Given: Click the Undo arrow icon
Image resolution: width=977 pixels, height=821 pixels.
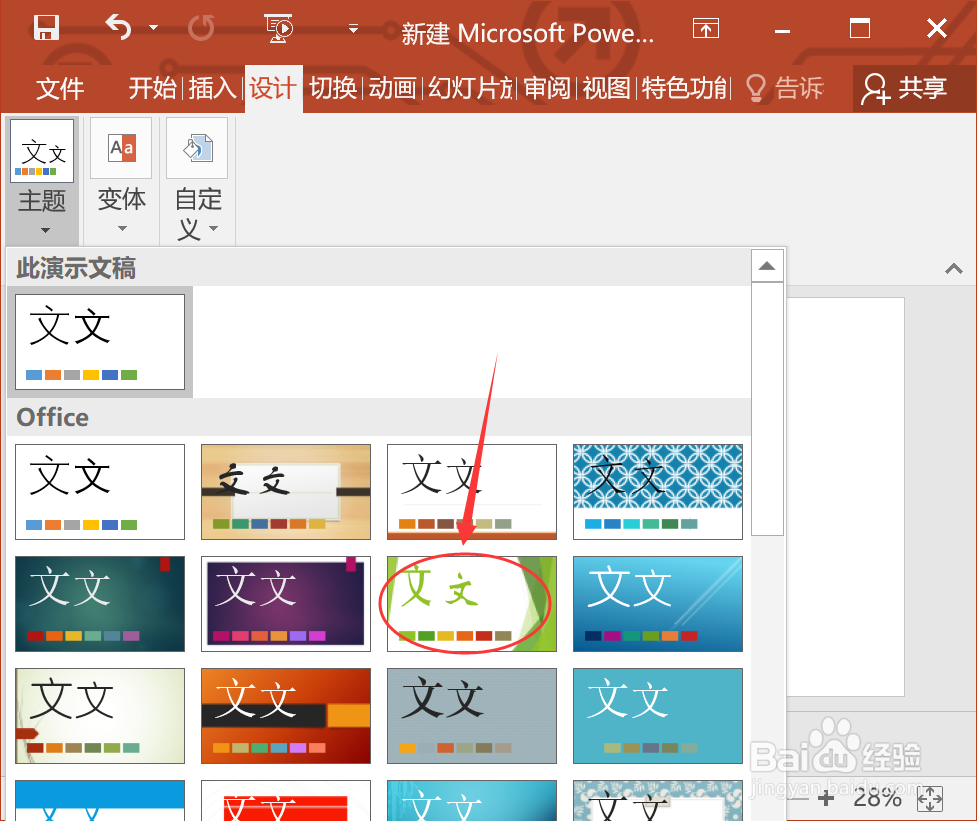Looking at the screenshot, I should pos(118,27).
